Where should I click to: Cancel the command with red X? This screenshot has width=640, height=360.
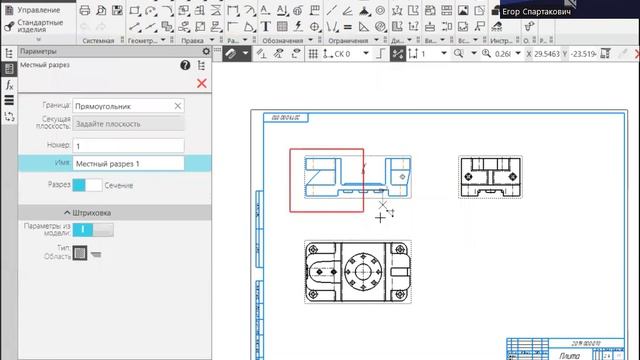click(202, 84)
